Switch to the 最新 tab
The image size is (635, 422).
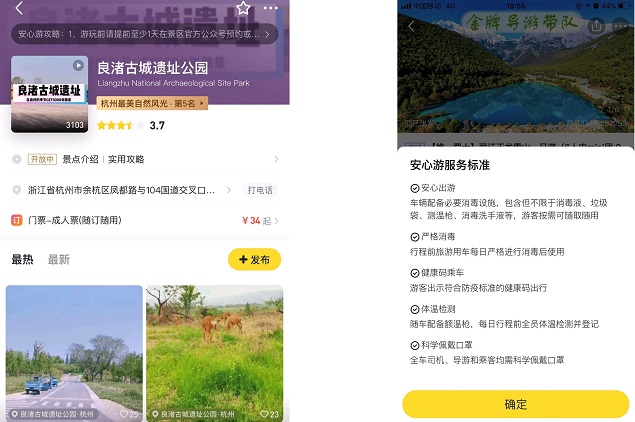click(x=59, y=259)
